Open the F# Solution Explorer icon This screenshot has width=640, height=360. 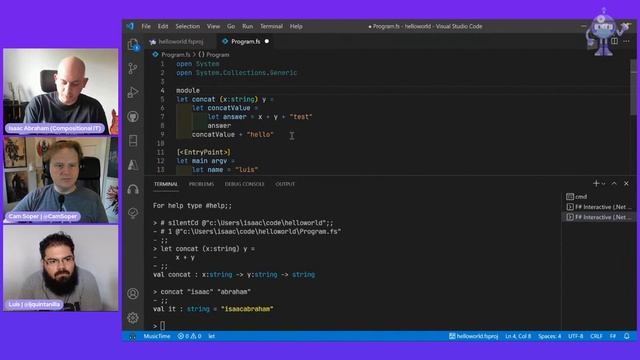[x=133, y=141]
